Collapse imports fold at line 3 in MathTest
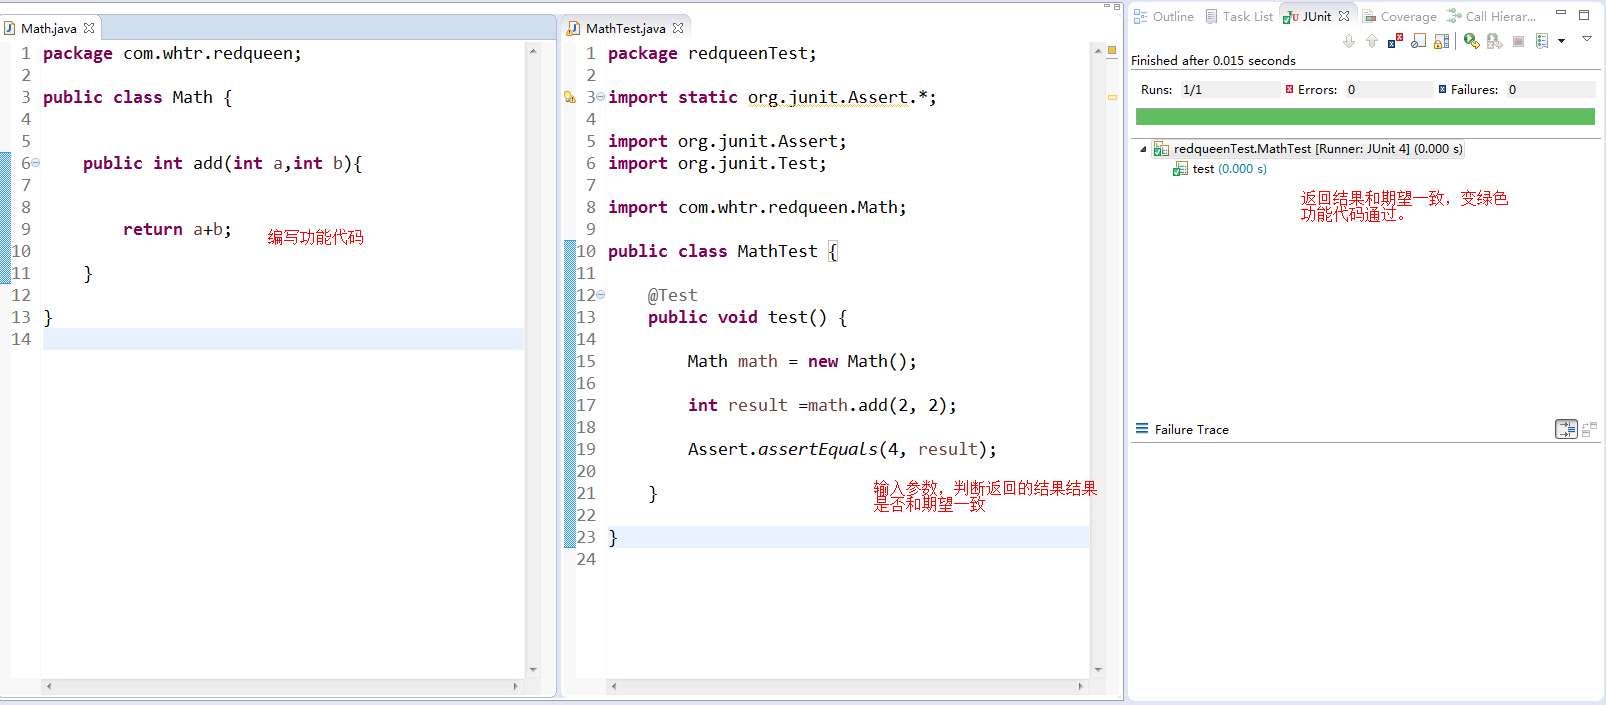Image resolution: width=1606 pixels, height=705 pixels. 600,97
